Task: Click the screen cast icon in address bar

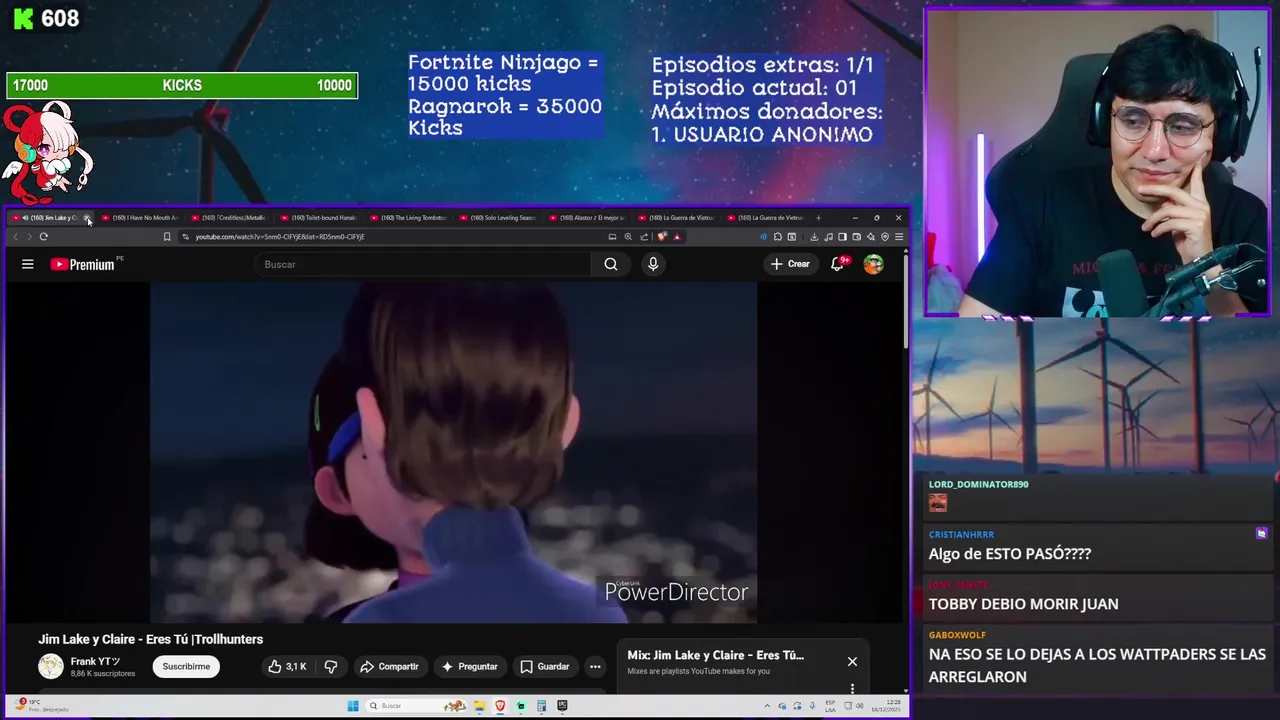Action: coord(612,237)
